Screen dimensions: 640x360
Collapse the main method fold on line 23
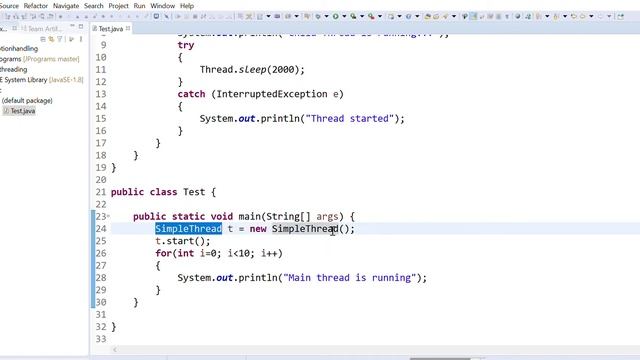coord(109,216)
